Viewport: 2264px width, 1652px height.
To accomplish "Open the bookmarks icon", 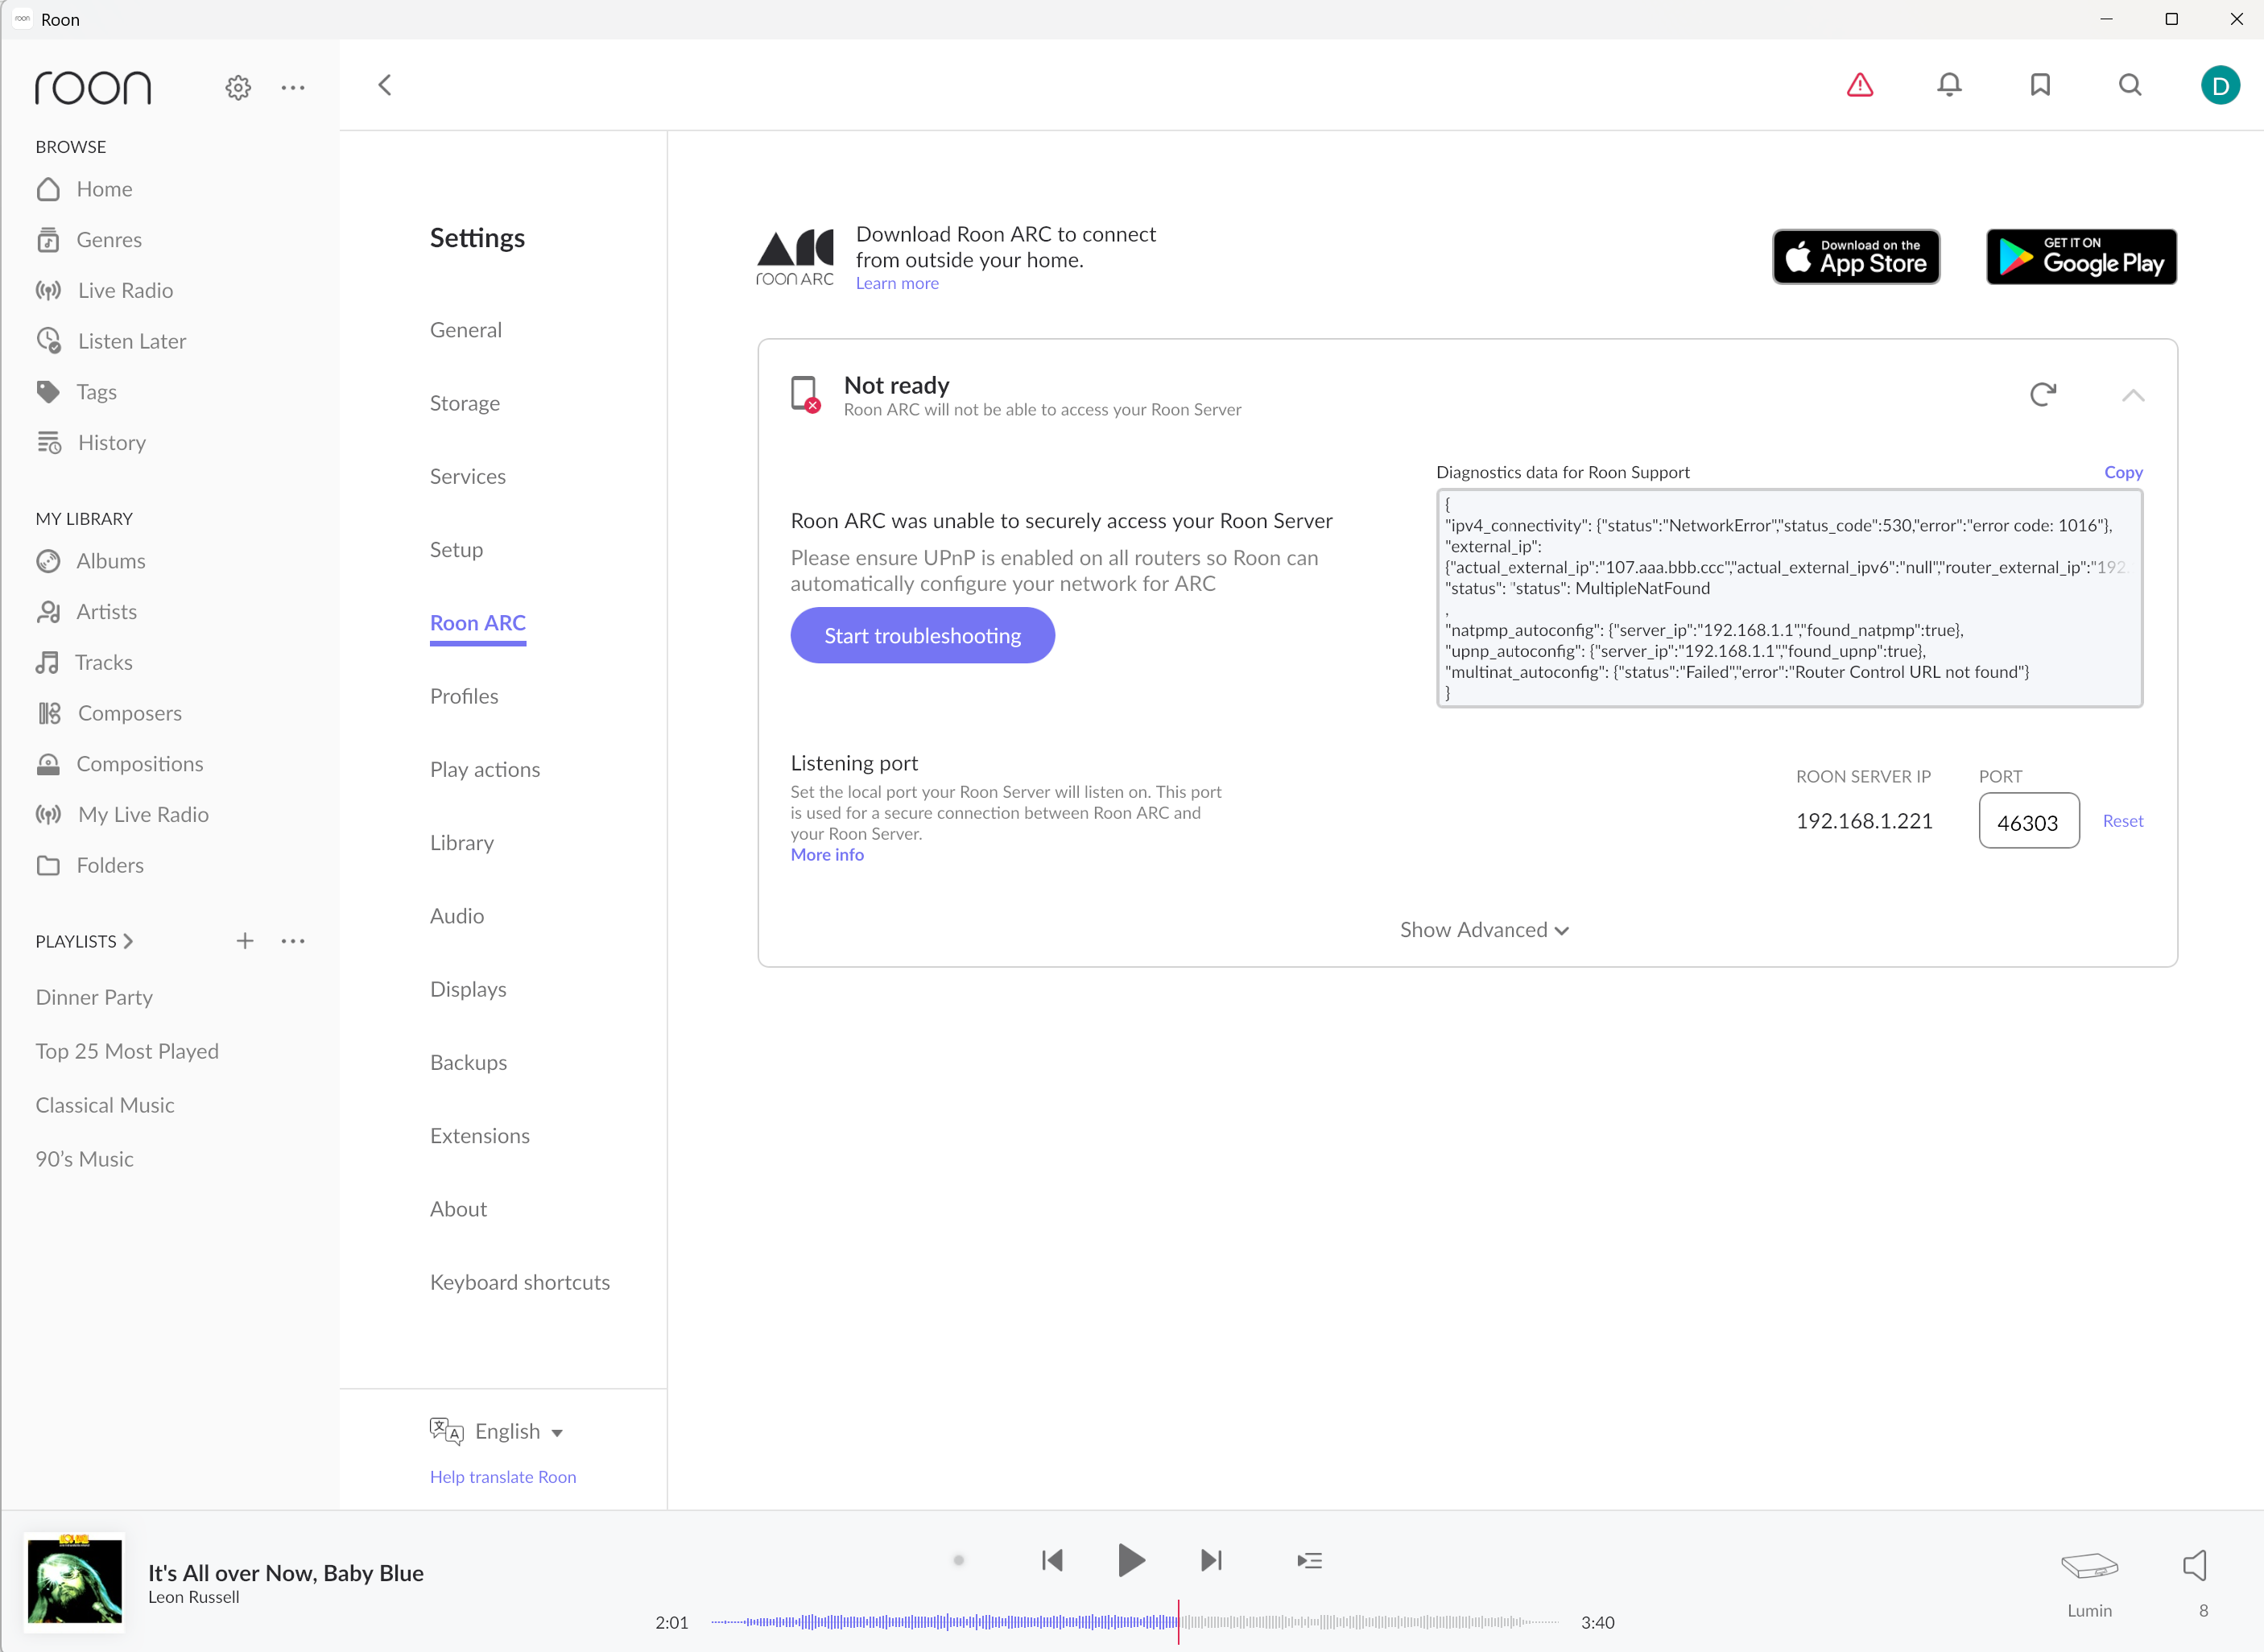I will 2040,85.
